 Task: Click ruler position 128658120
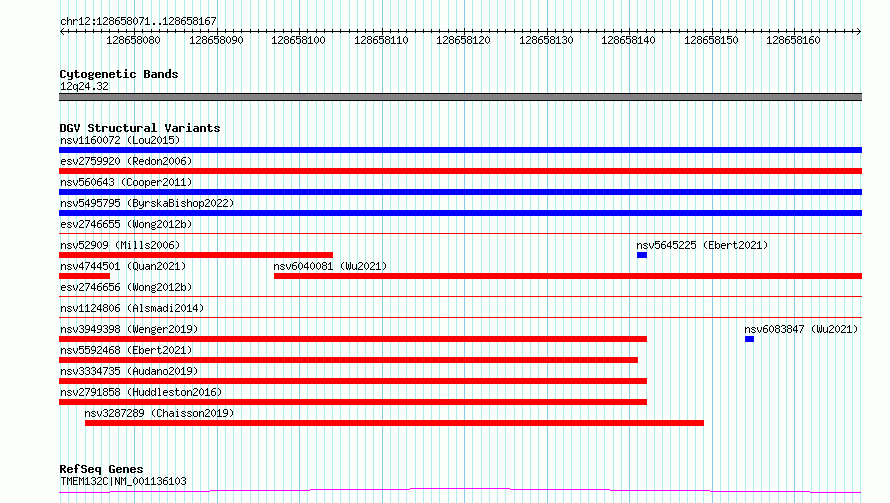click(x=464, y=40)
